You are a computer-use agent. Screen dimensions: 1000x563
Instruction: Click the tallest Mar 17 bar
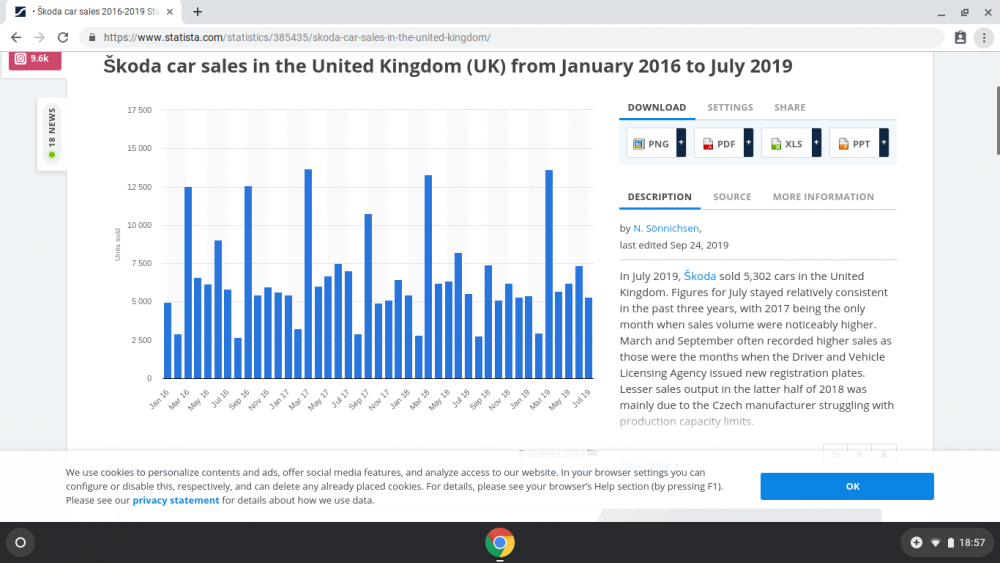[x=308, y=274]
